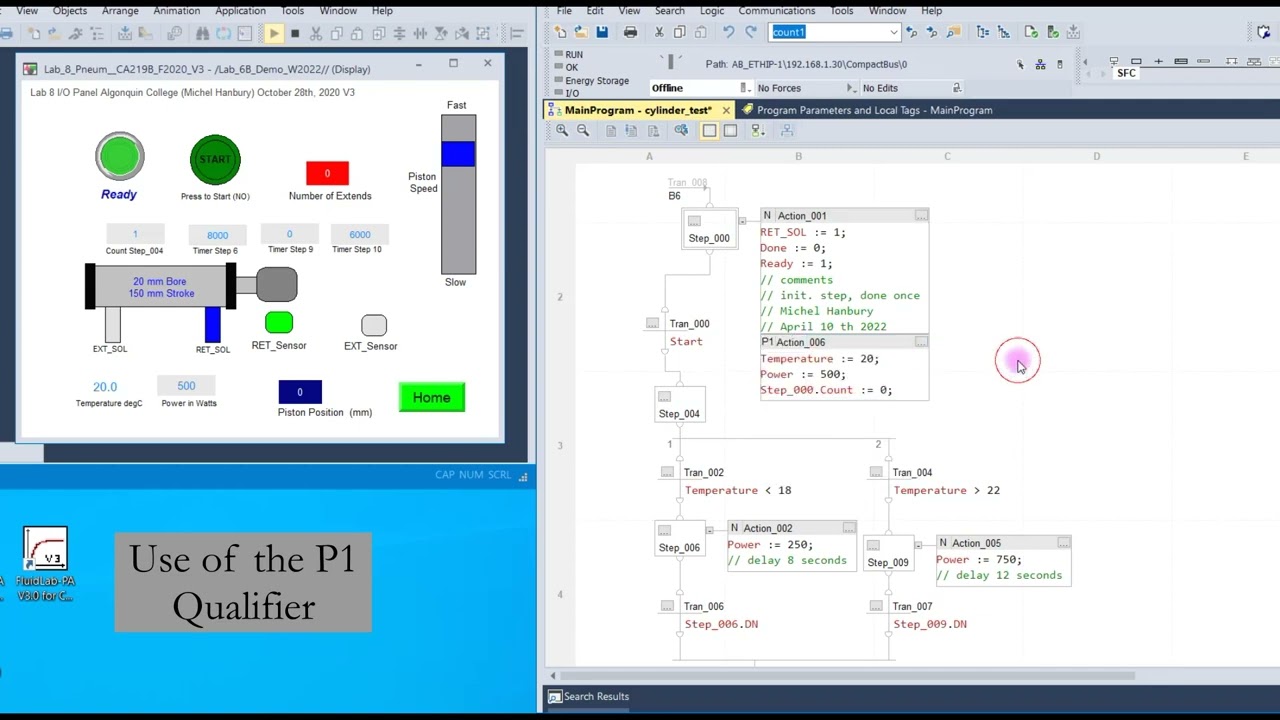Open the No Edits lock dropdown

[956, 88]
